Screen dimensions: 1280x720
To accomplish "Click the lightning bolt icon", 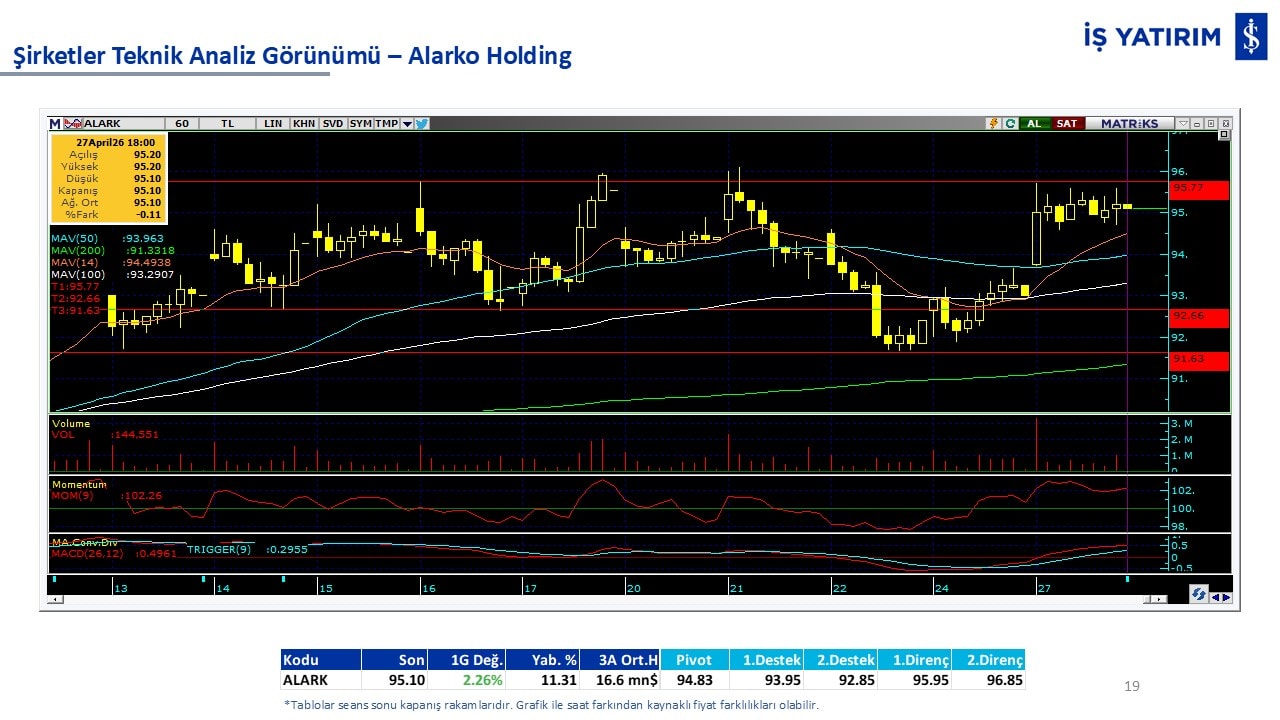I will coord(993,124).
